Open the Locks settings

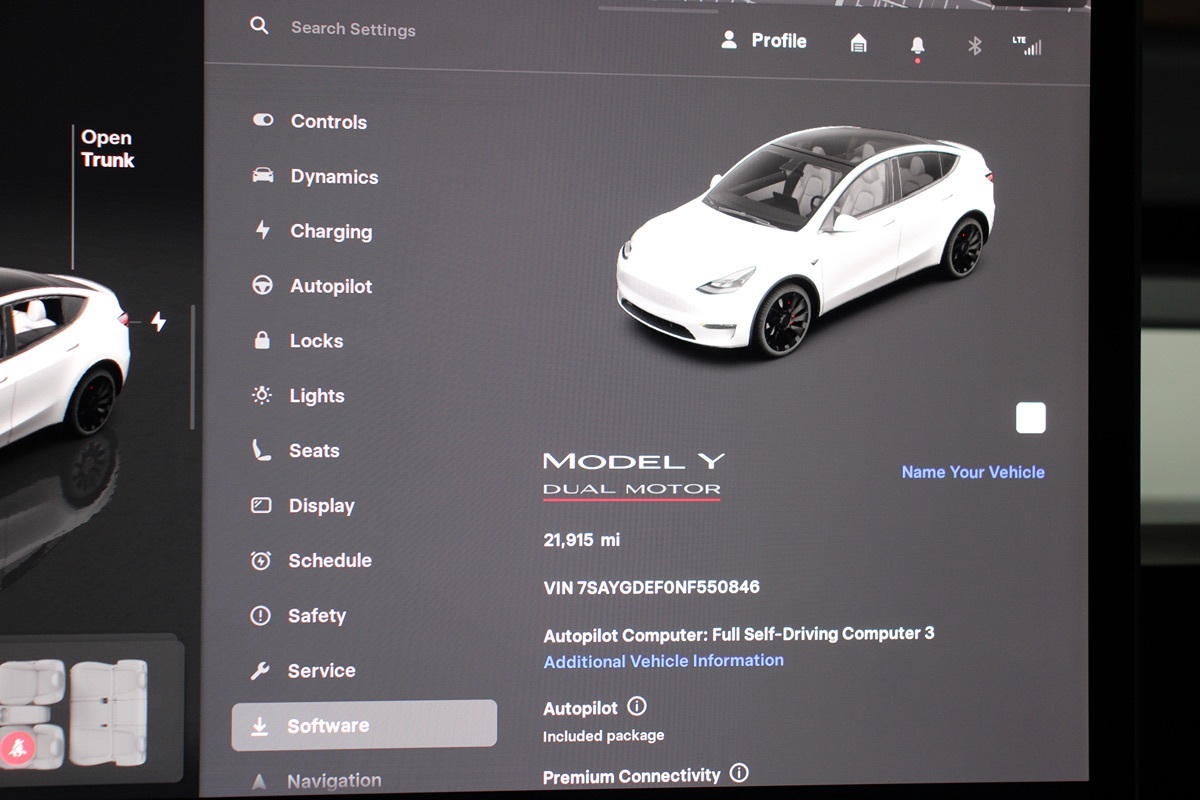(x=316, y=341)
